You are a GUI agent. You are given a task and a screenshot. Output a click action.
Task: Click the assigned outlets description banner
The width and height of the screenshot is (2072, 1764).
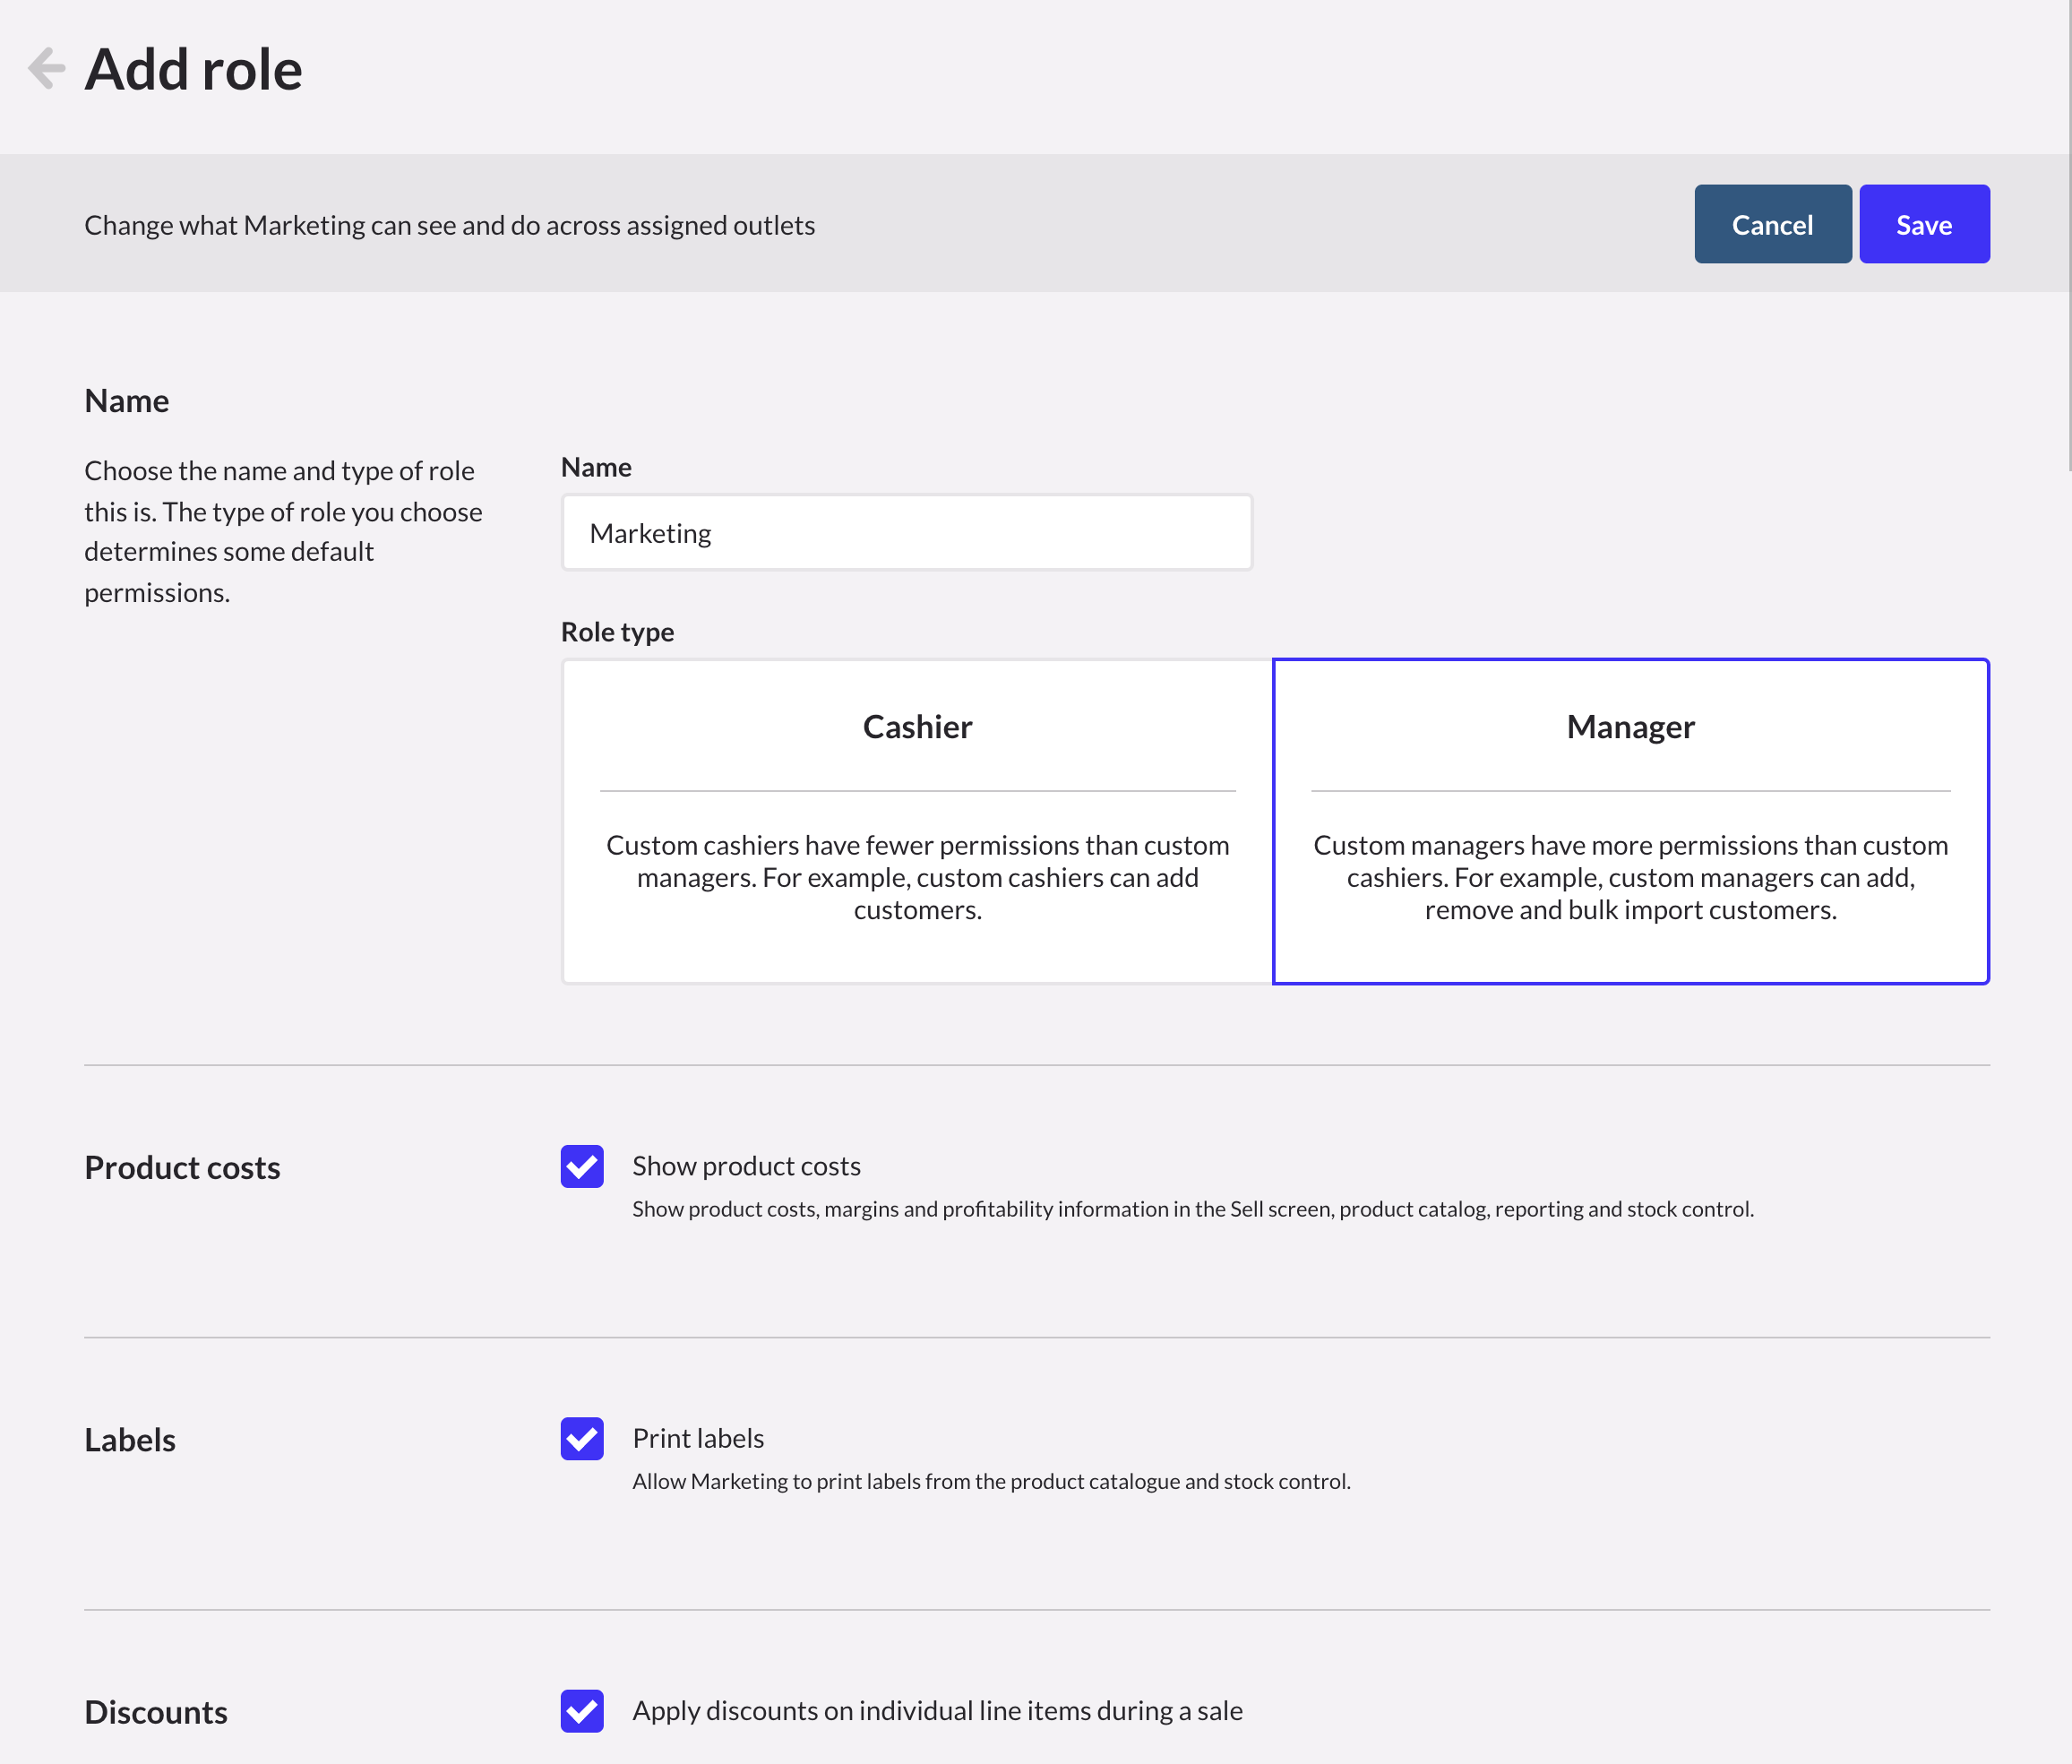click(x=449, y=224)
